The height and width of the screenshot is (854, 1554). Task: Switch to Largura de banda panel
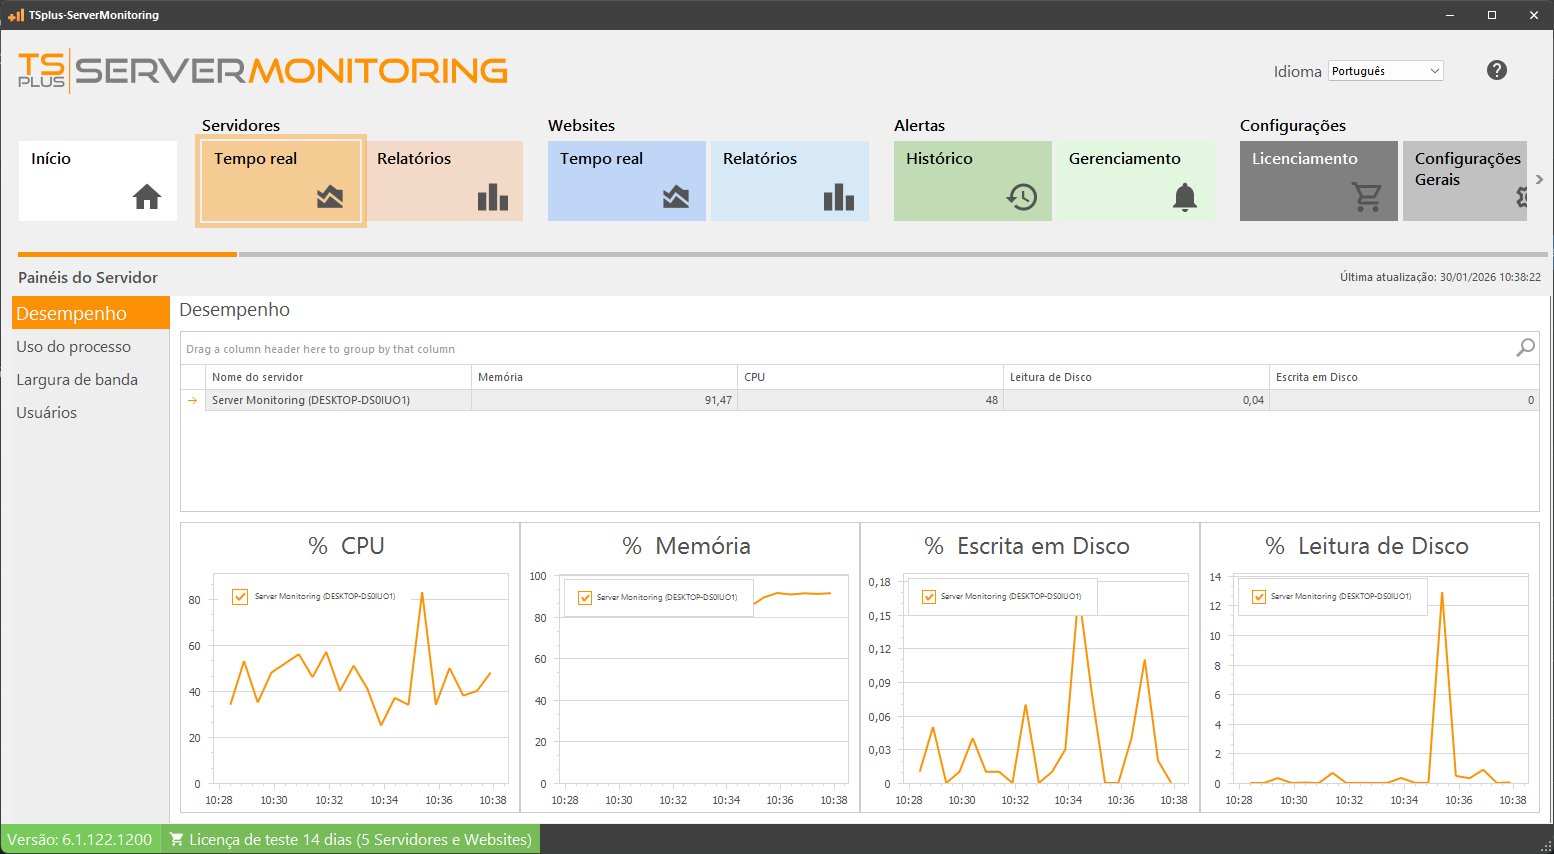77,380
